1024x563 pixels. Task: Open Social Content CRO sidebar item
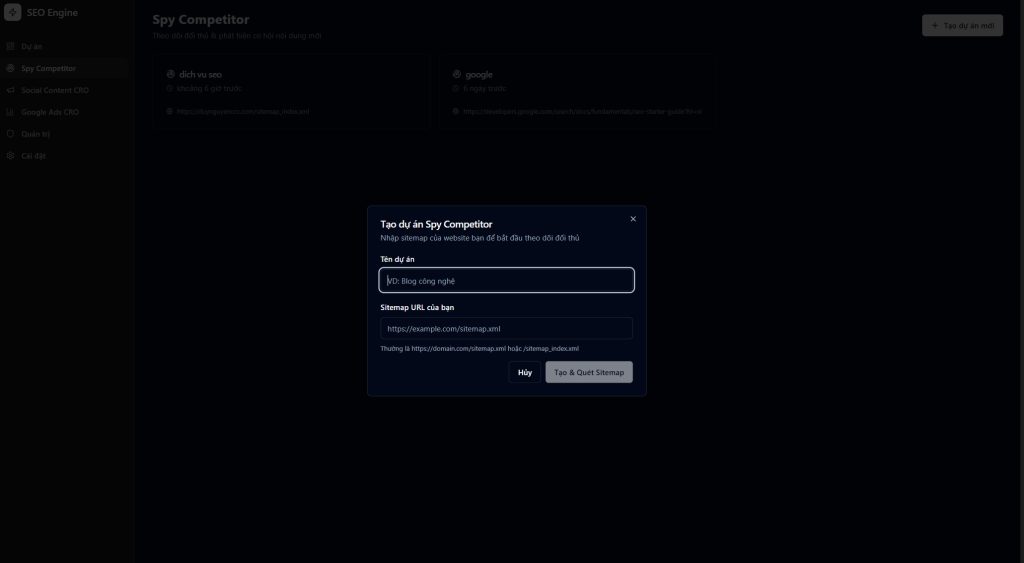click(65, 90)
